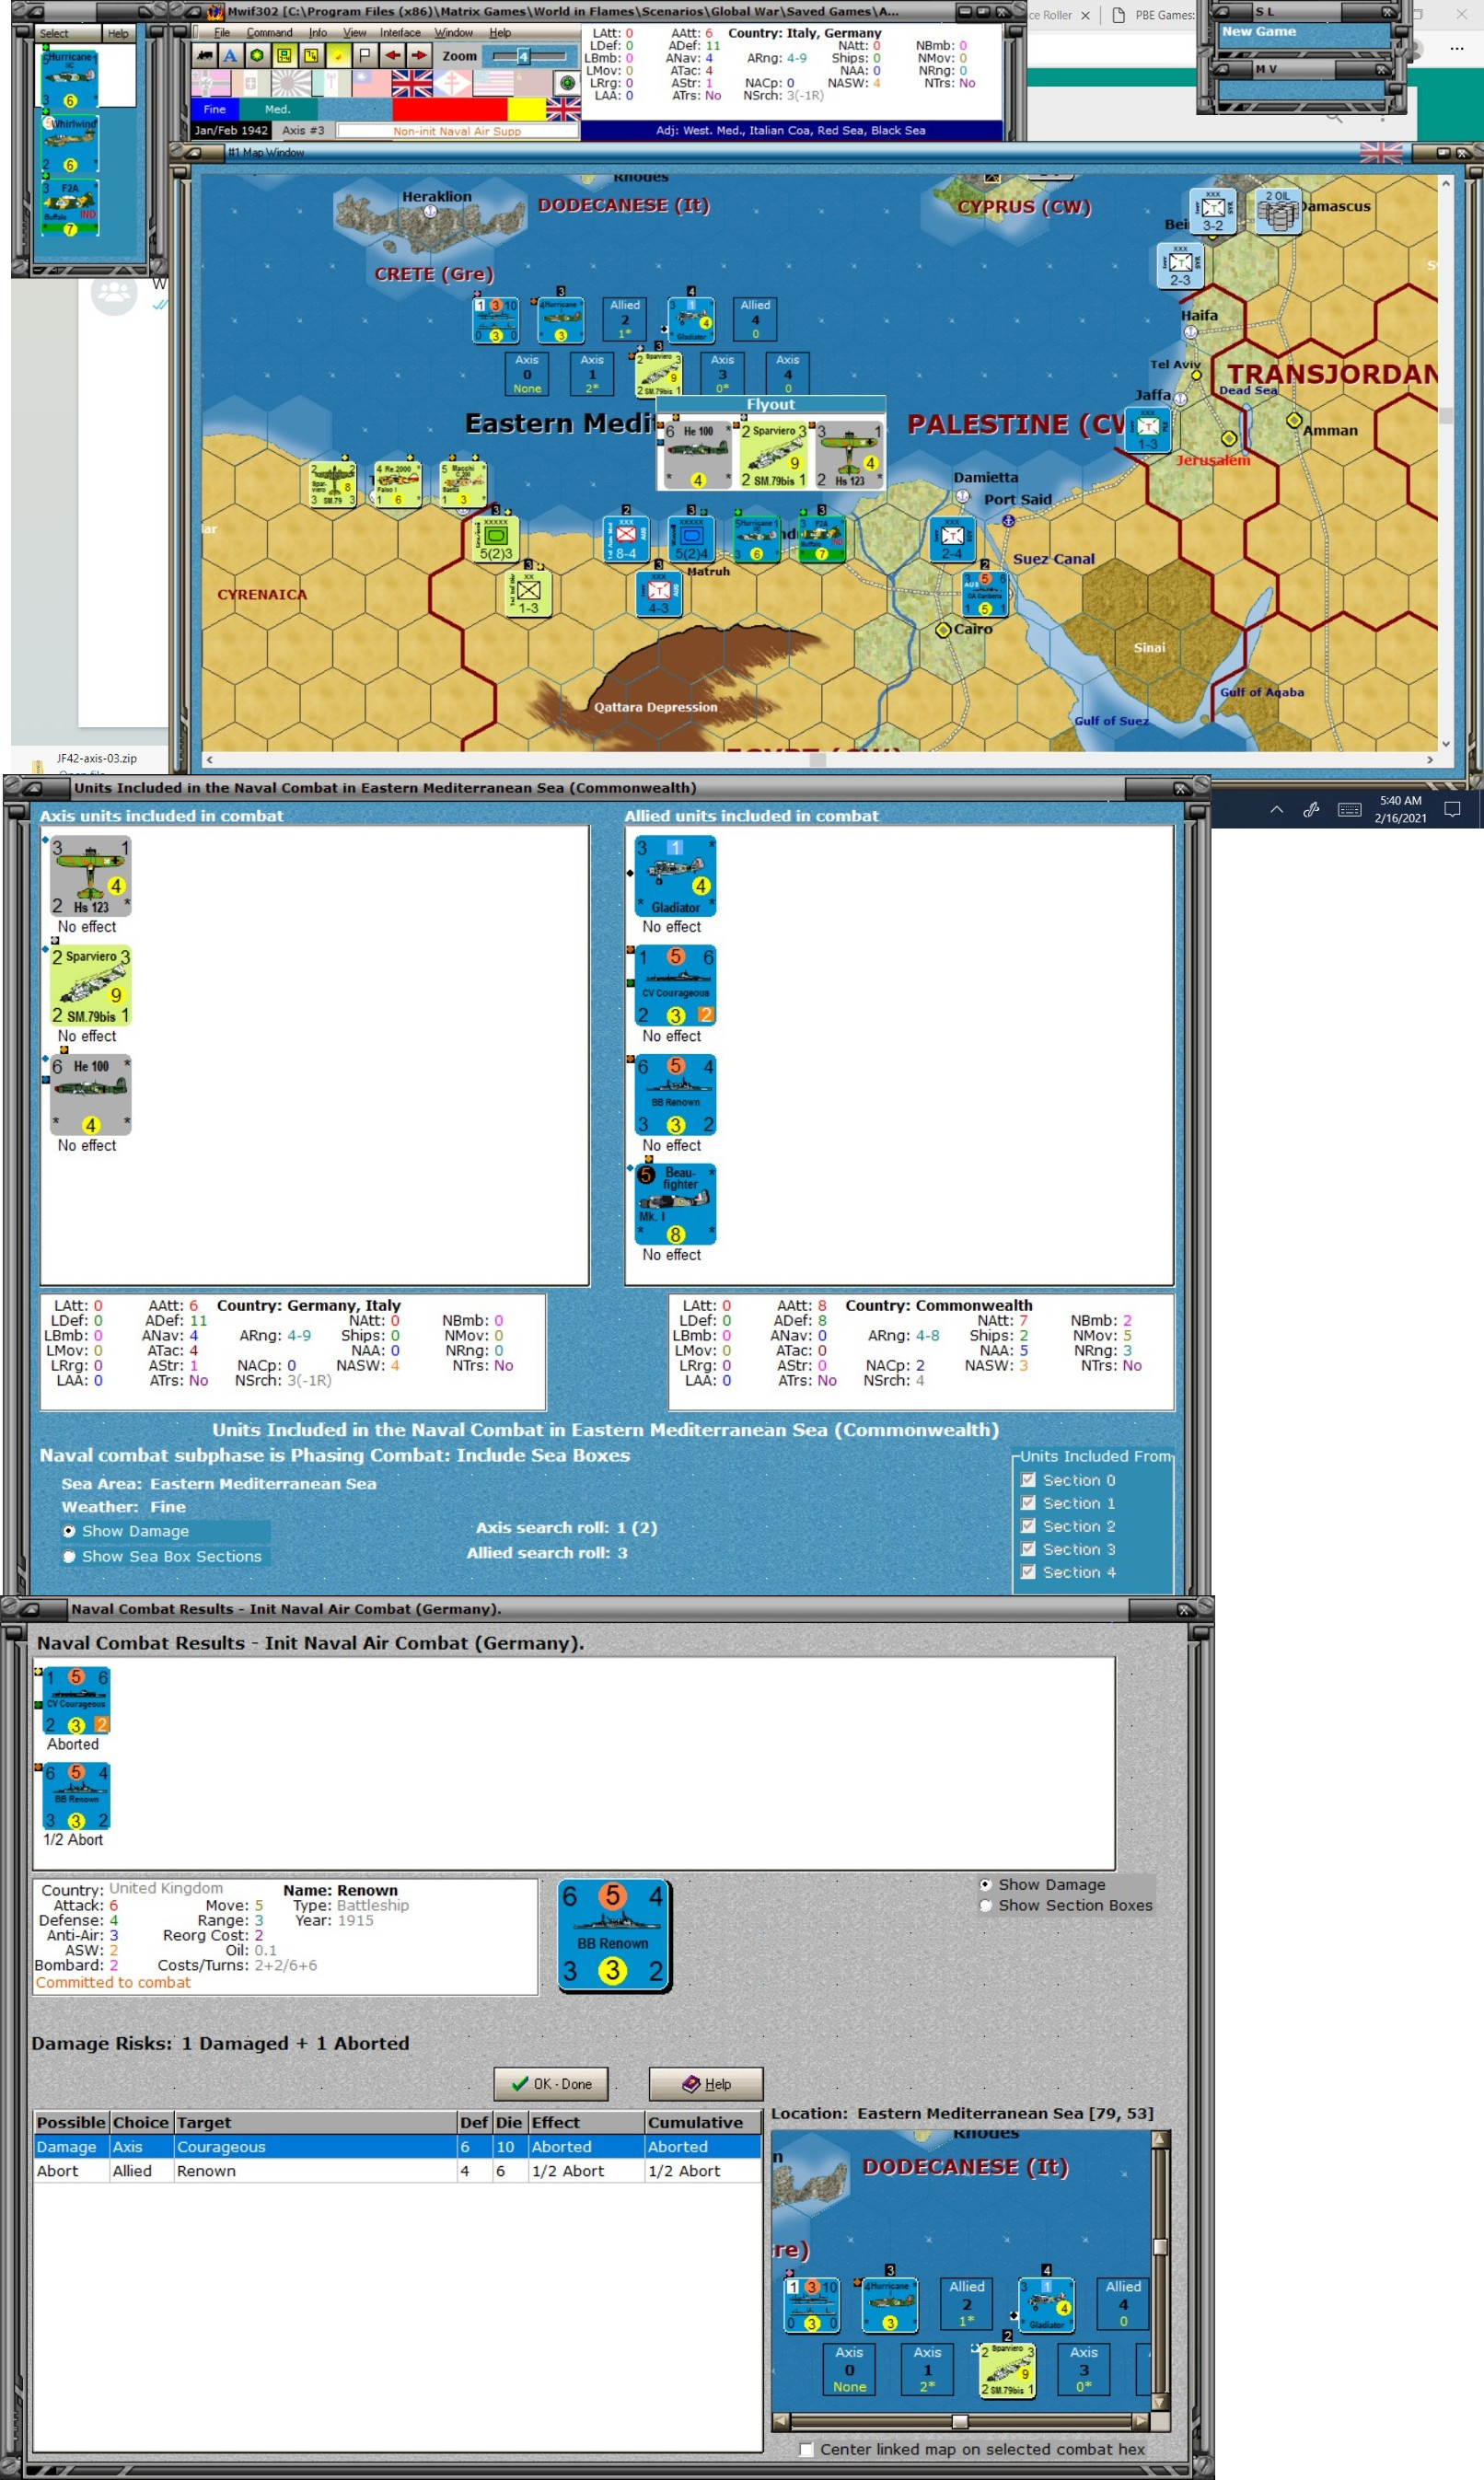Click the Hs 123 counter in the Flyout popup

click(x=849, y=455)
